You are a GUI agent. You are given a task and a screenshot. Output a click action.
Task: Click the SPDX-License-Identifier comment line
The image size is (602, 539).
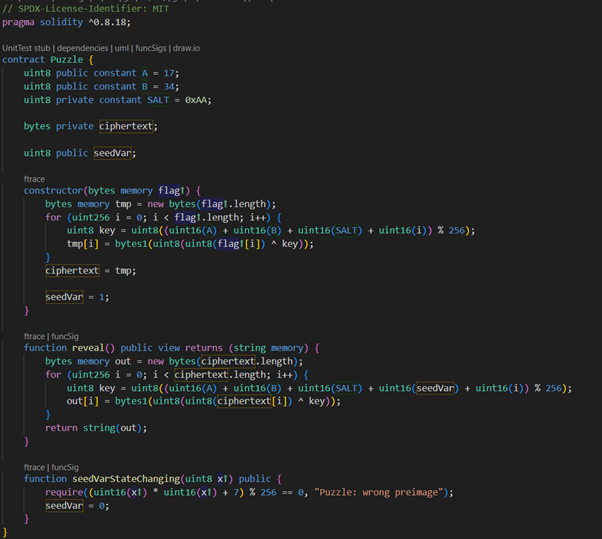[85, 8]
